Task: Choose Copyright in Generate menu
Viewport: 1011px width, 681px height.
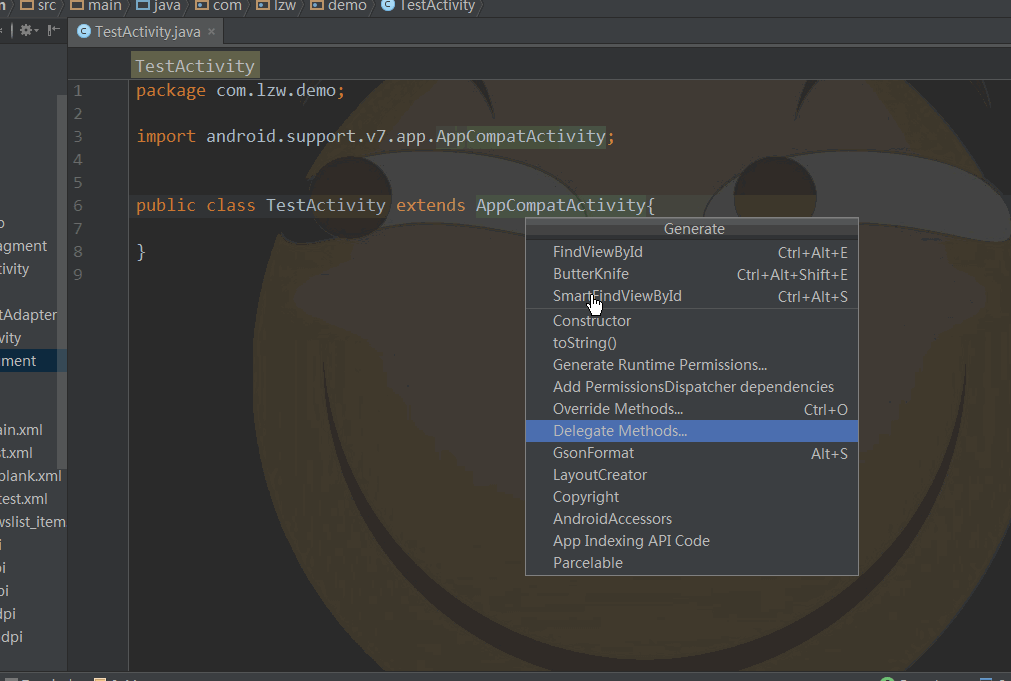Action: (x=692, y=497)
